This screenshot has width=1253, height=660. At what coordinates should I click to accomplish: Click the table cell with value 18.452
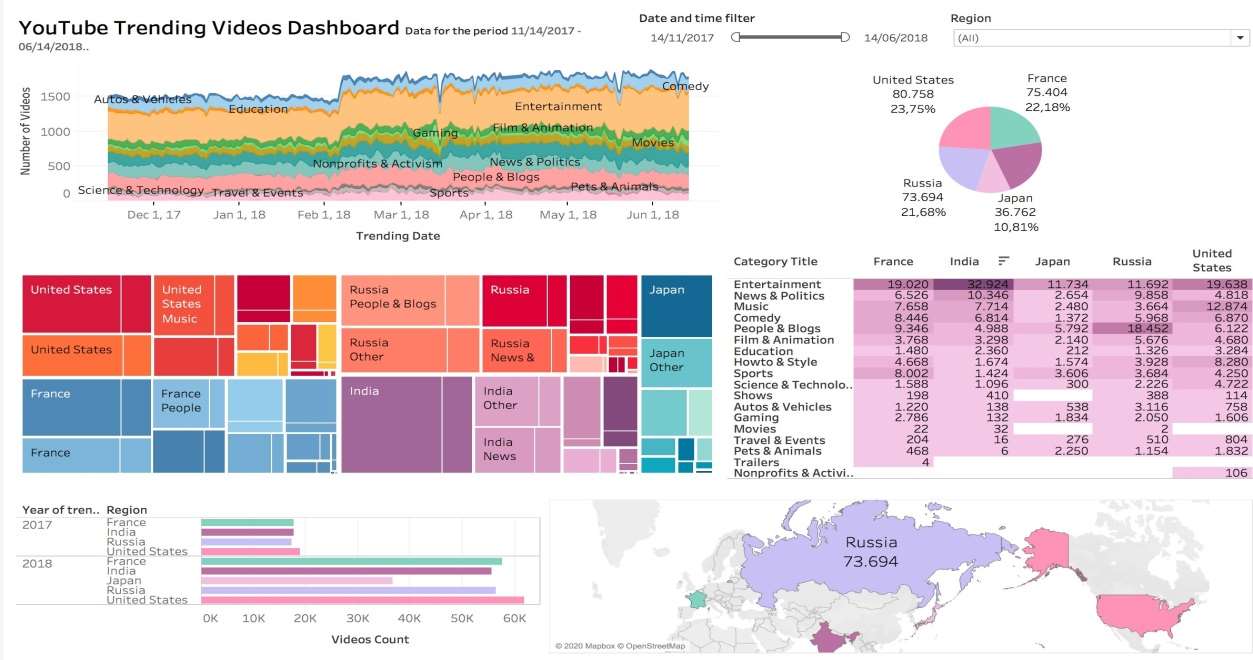[1132, 328]
